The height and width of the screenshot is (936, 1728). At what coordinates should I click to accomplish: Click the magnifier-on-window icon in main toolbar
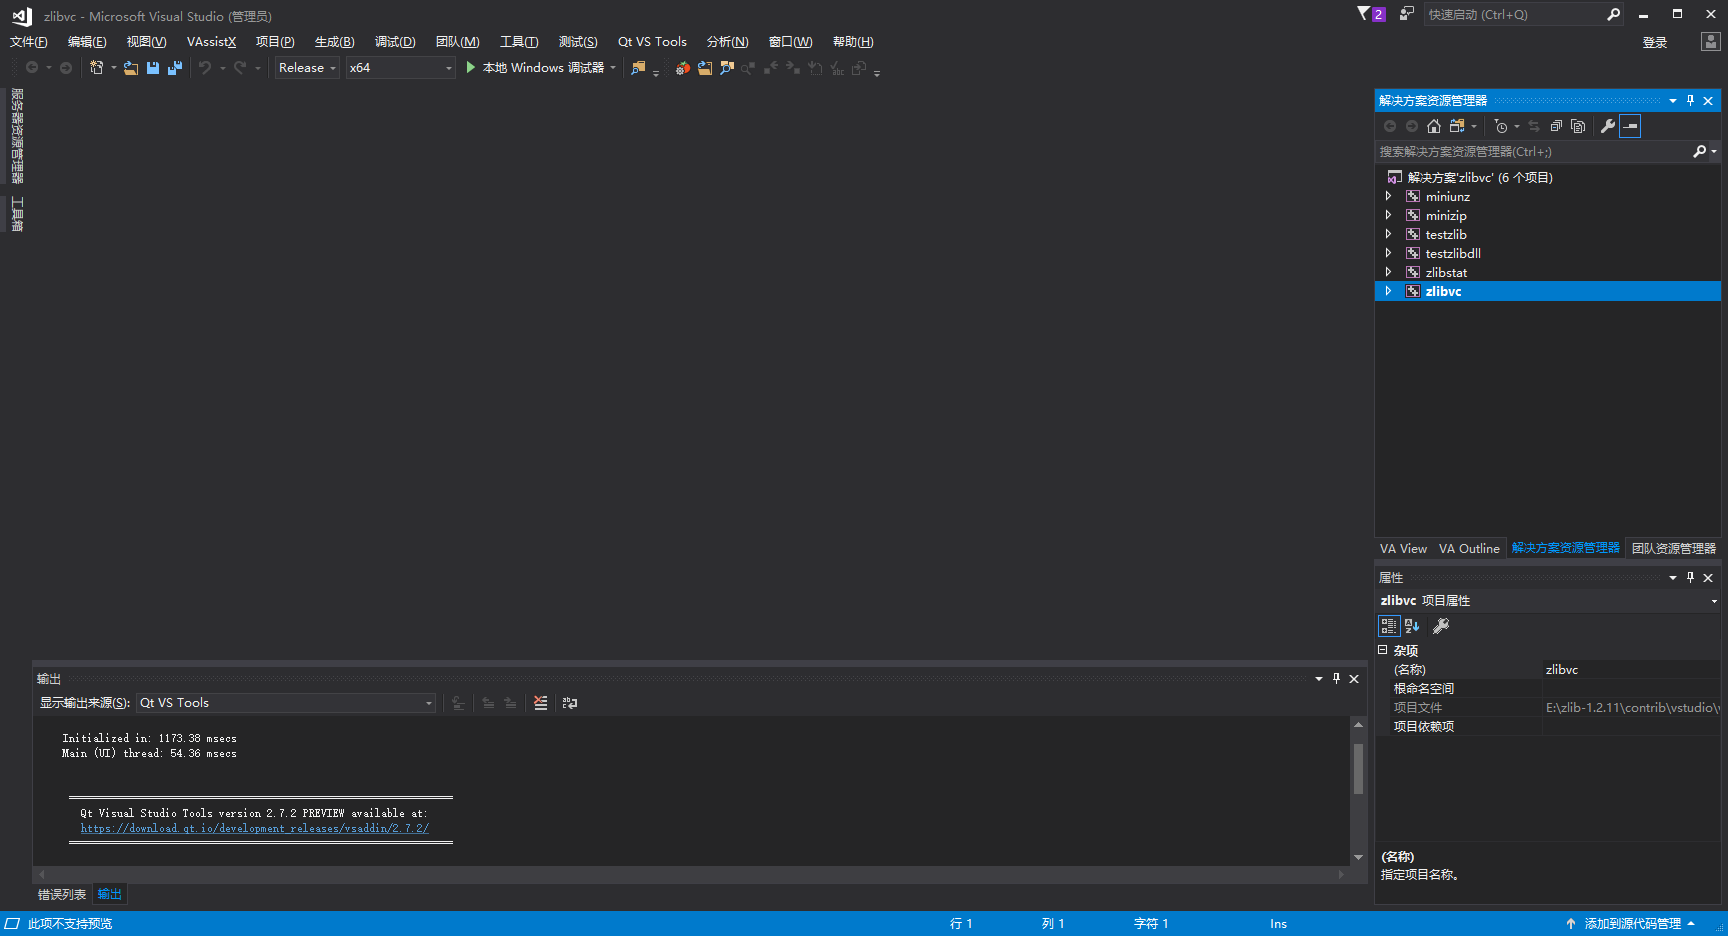[727, 68]
